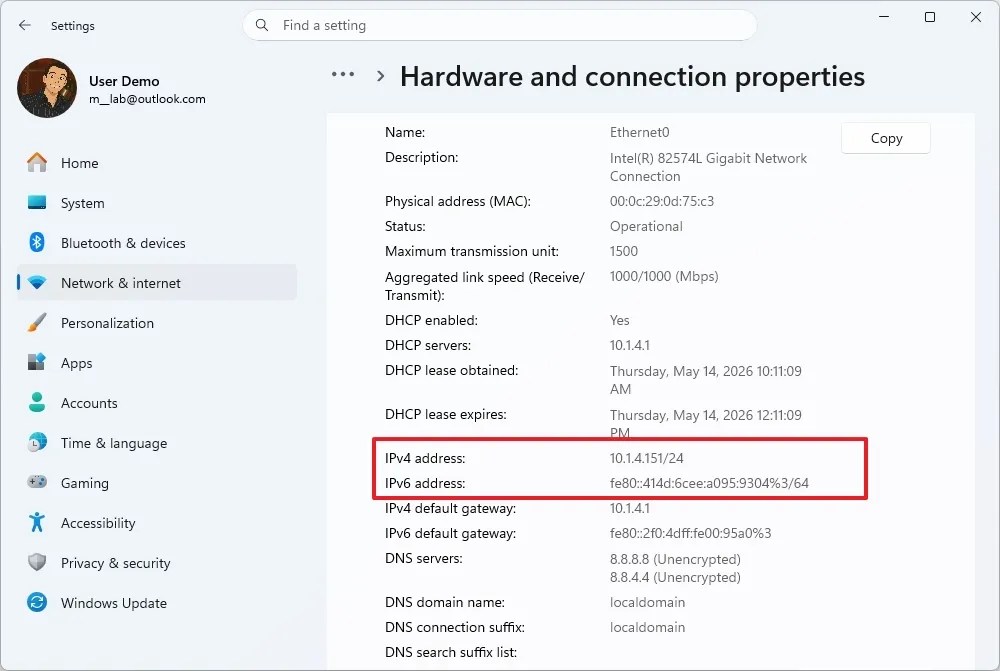Click the User Demo name
This screenshot has width=1000, height=671.
124,81
